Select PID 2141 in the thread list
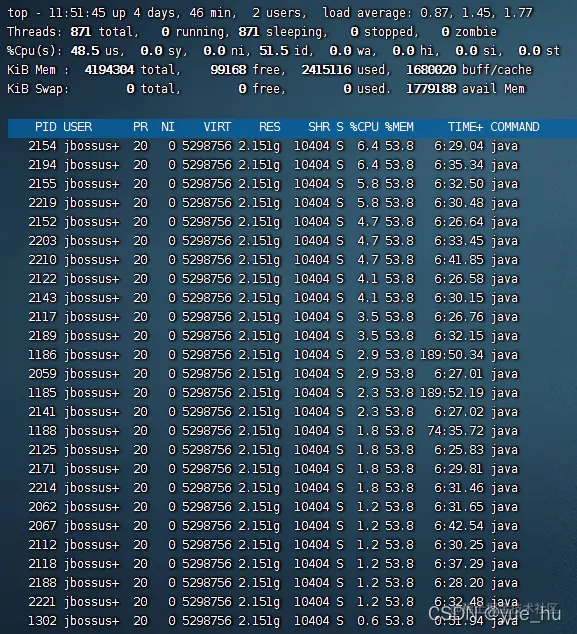This screenshot has width=577, height=634. (42, 412)
